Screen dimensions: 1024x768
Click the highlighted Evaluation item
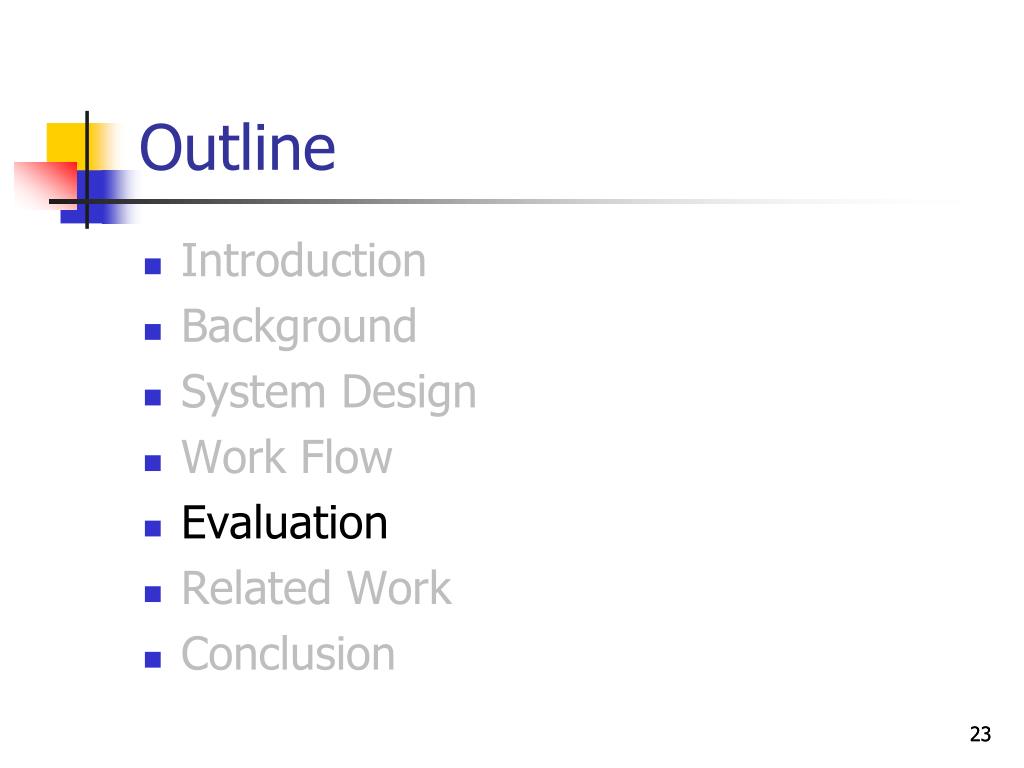coord(285,523)
